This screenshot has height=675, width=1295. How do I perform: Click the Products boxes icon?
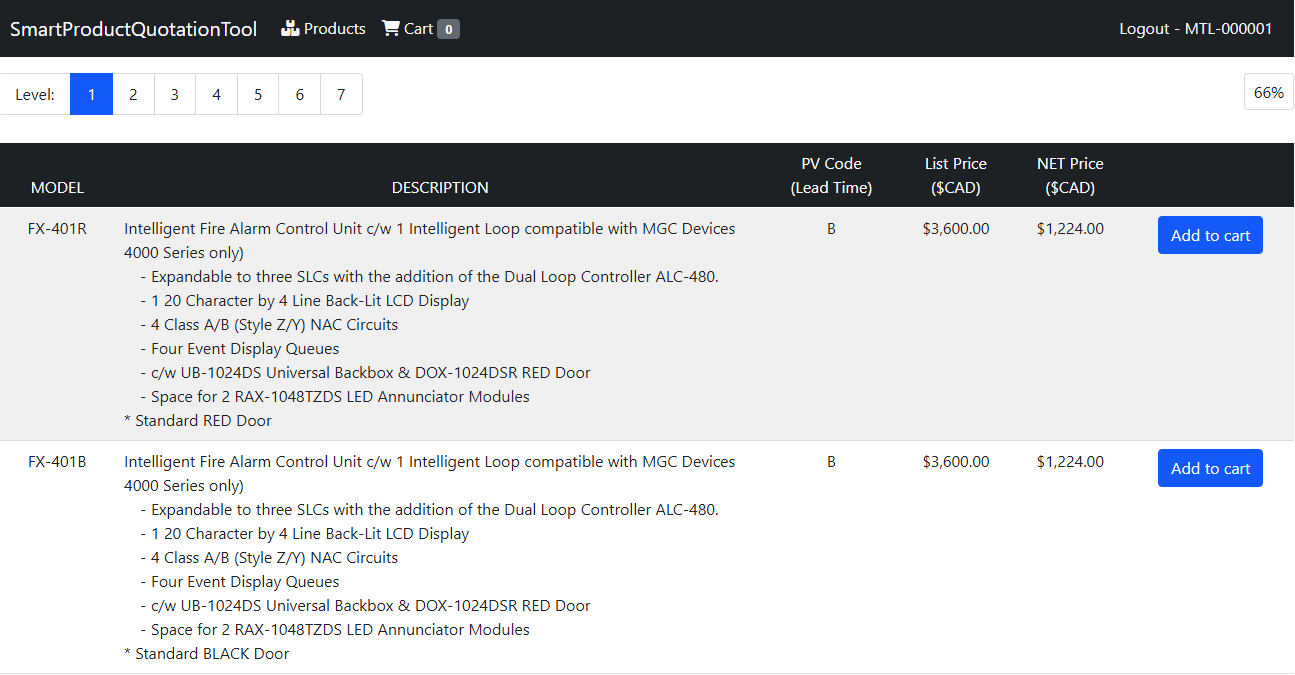coord(290,29)
